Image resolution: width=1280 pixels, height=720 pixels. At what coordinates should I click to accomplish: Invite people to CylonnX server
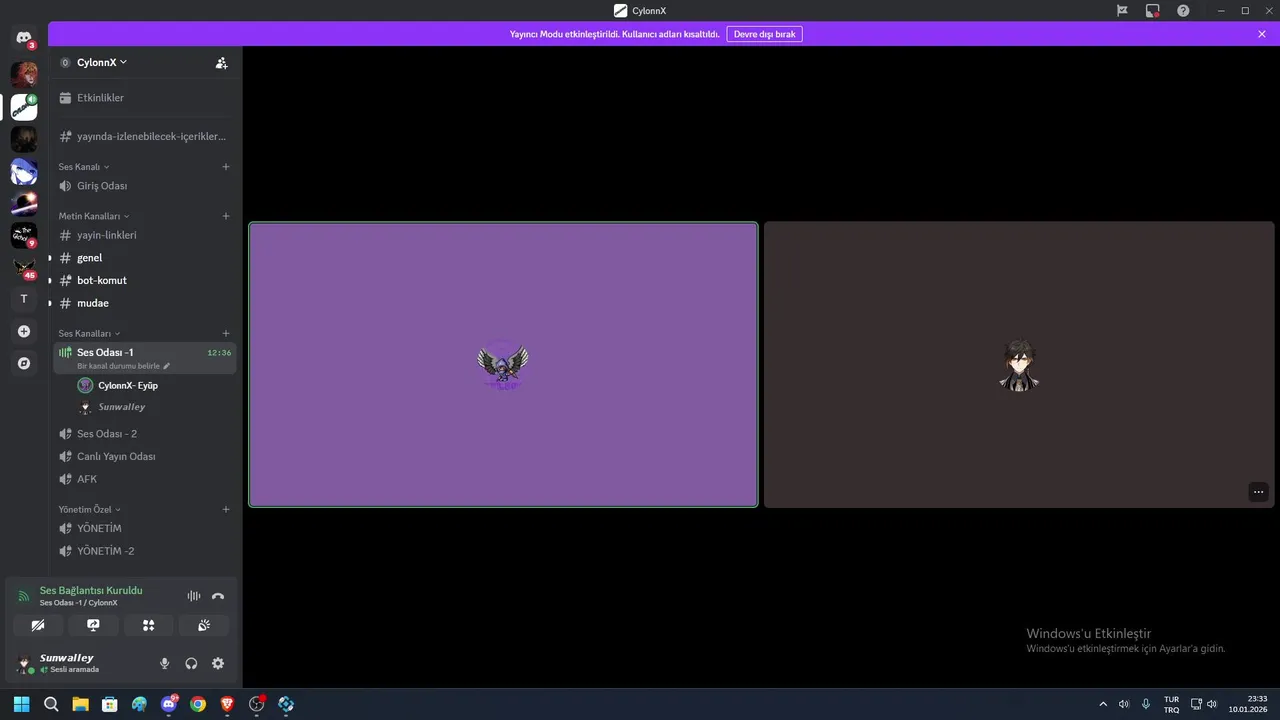coord(221,62)
